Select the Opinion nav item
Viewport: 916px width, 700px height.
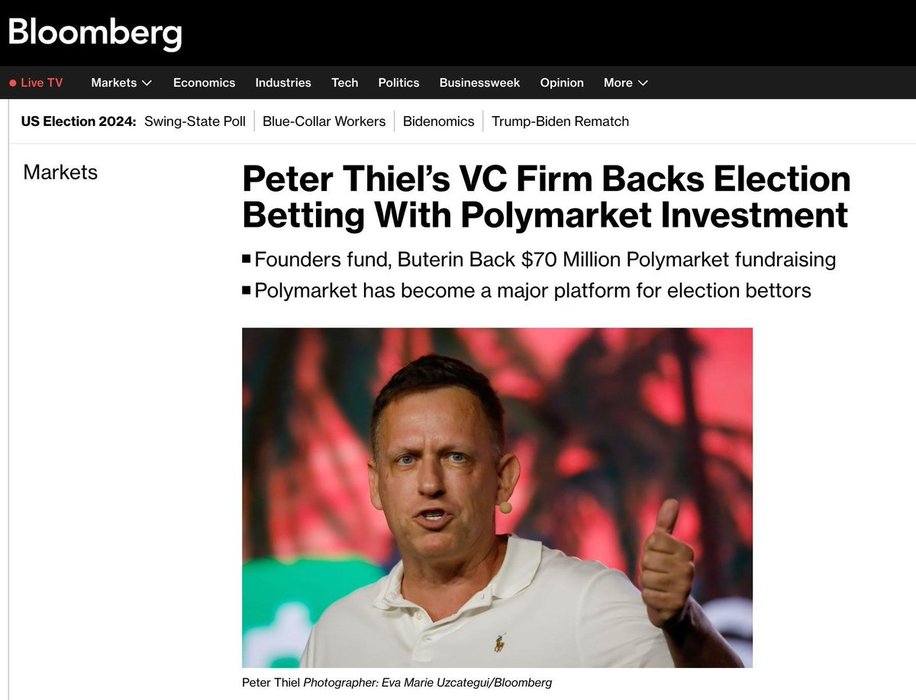pos(562,83)
